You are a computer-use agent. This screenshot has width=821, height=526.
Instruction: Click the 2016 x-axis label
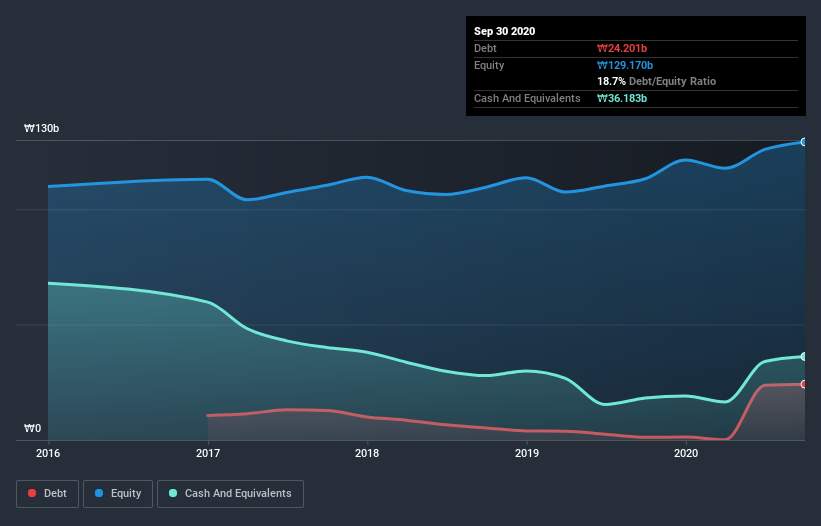[48, 453]
